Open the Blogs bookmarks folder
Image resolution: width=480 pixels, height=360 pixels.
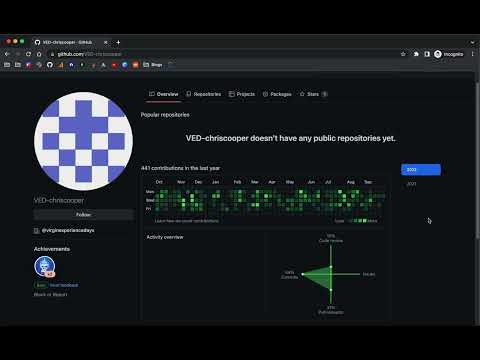(x=153, y=65)
